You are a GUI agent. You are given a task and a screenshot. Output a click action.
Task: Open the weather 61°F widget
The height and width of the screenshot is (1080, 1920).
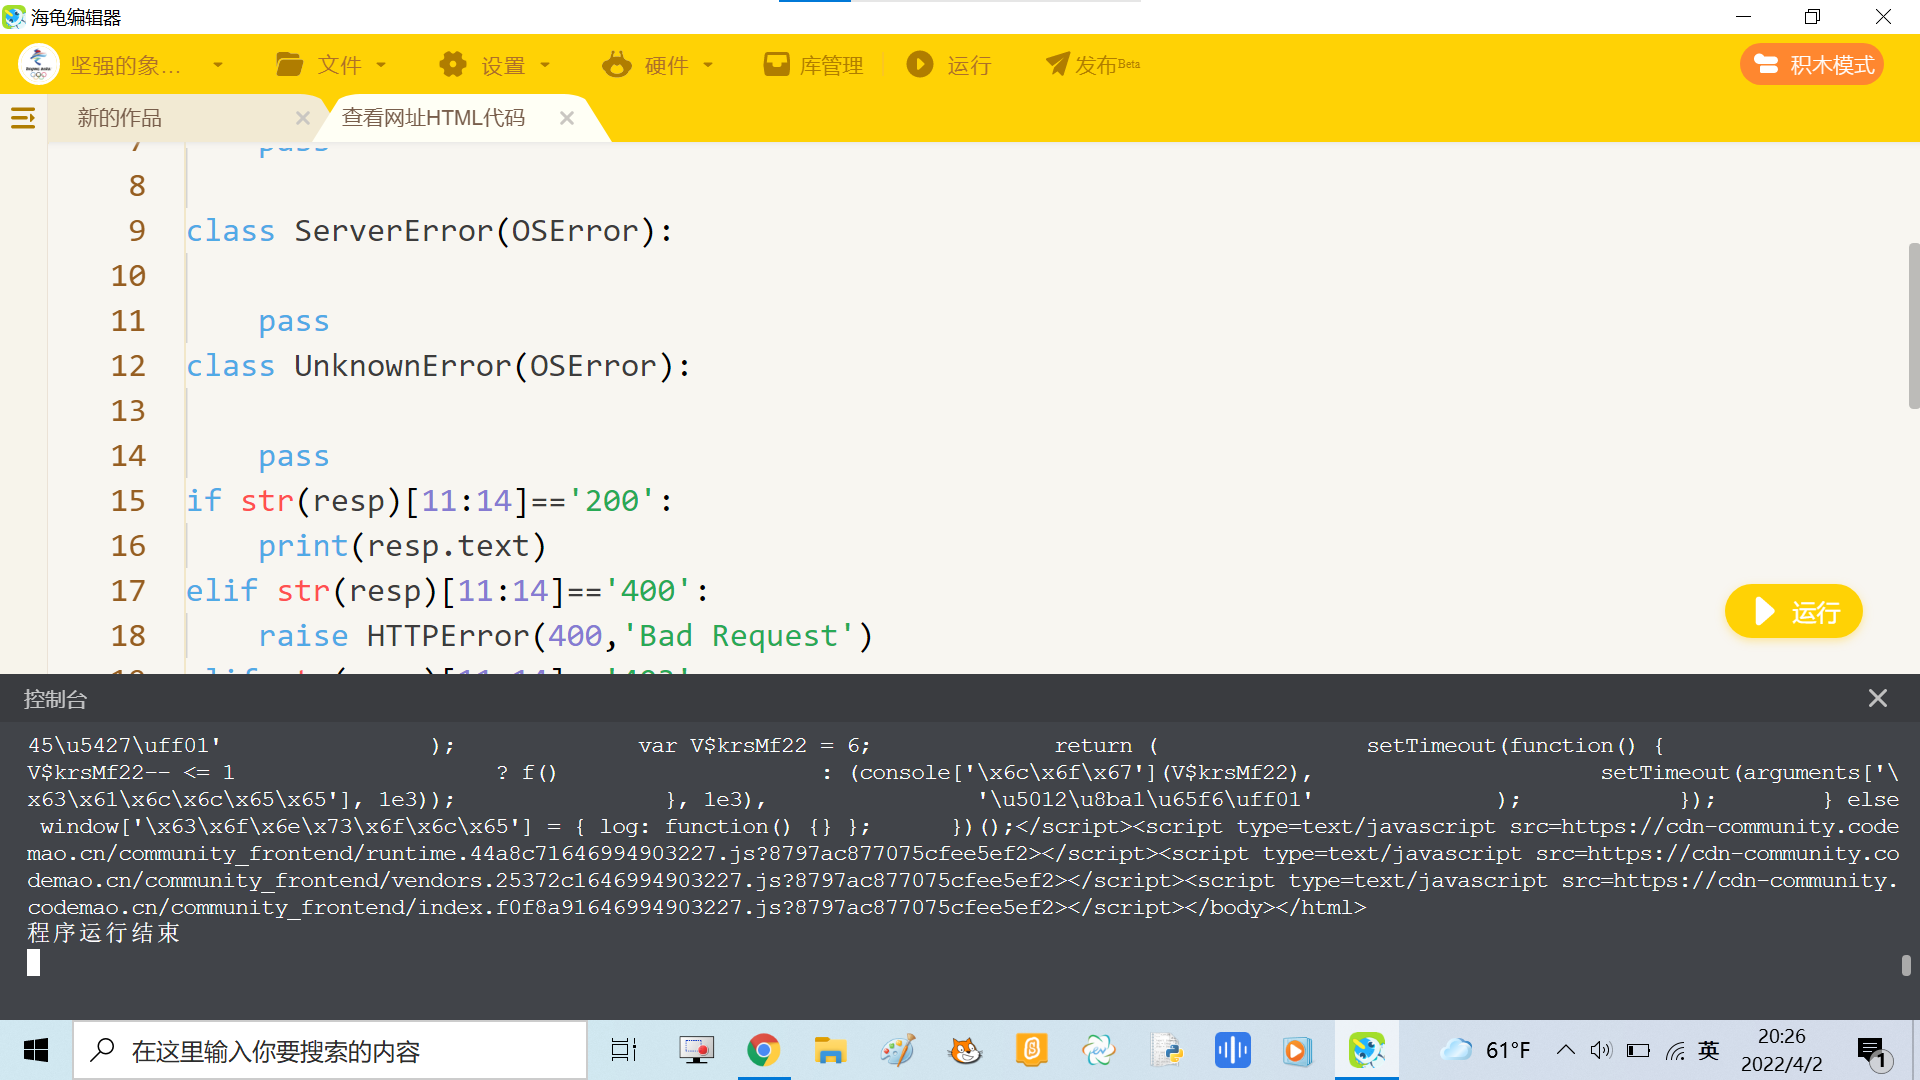tap(1485, 1050)
